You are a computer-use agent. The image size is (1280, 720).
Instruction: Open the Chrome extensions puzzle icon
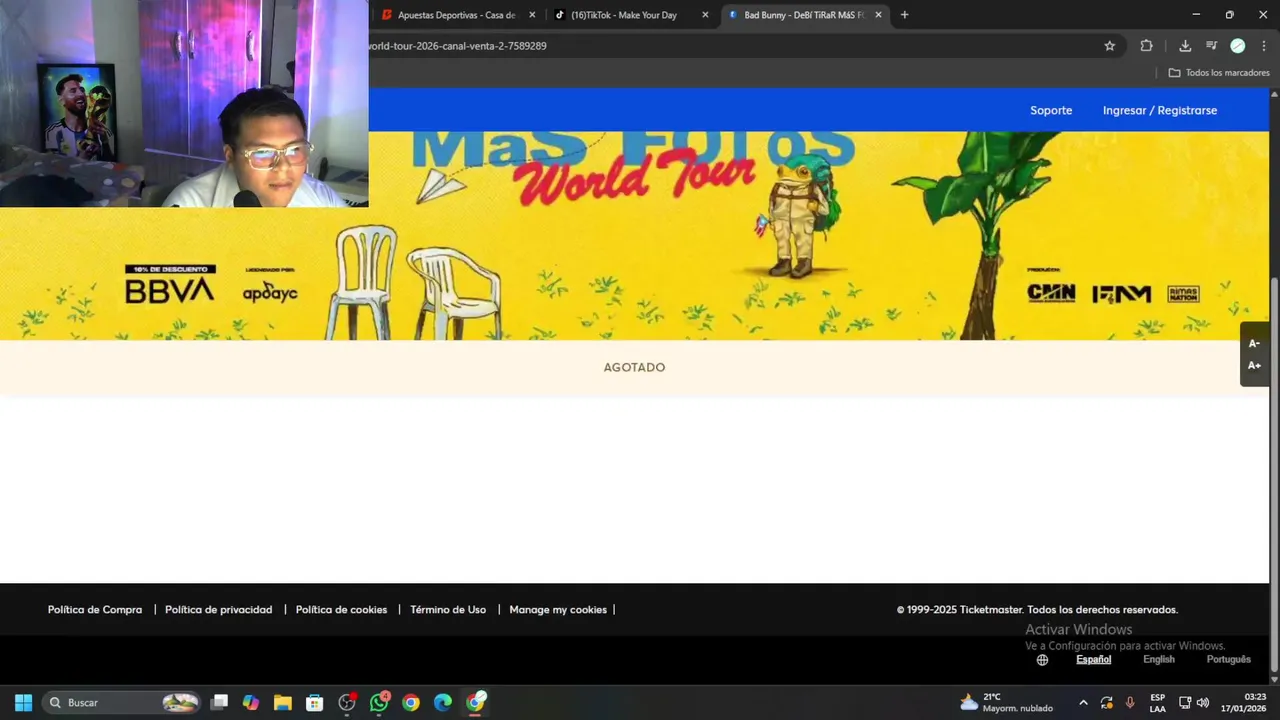tap(1146, 46)
